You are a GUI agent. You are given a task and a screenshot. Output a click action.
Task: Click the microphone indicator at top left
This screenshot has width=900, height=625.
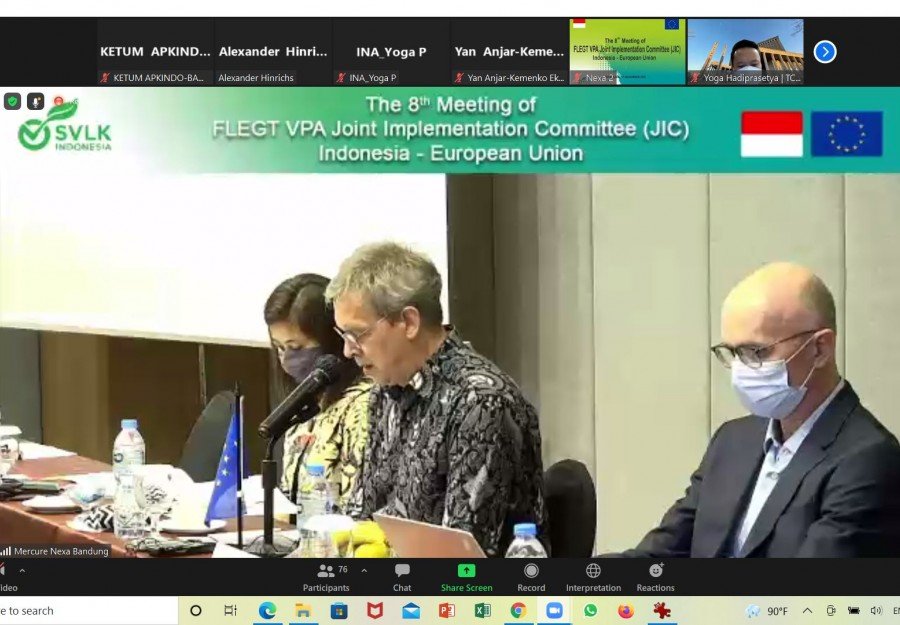[x=36, y=102]
